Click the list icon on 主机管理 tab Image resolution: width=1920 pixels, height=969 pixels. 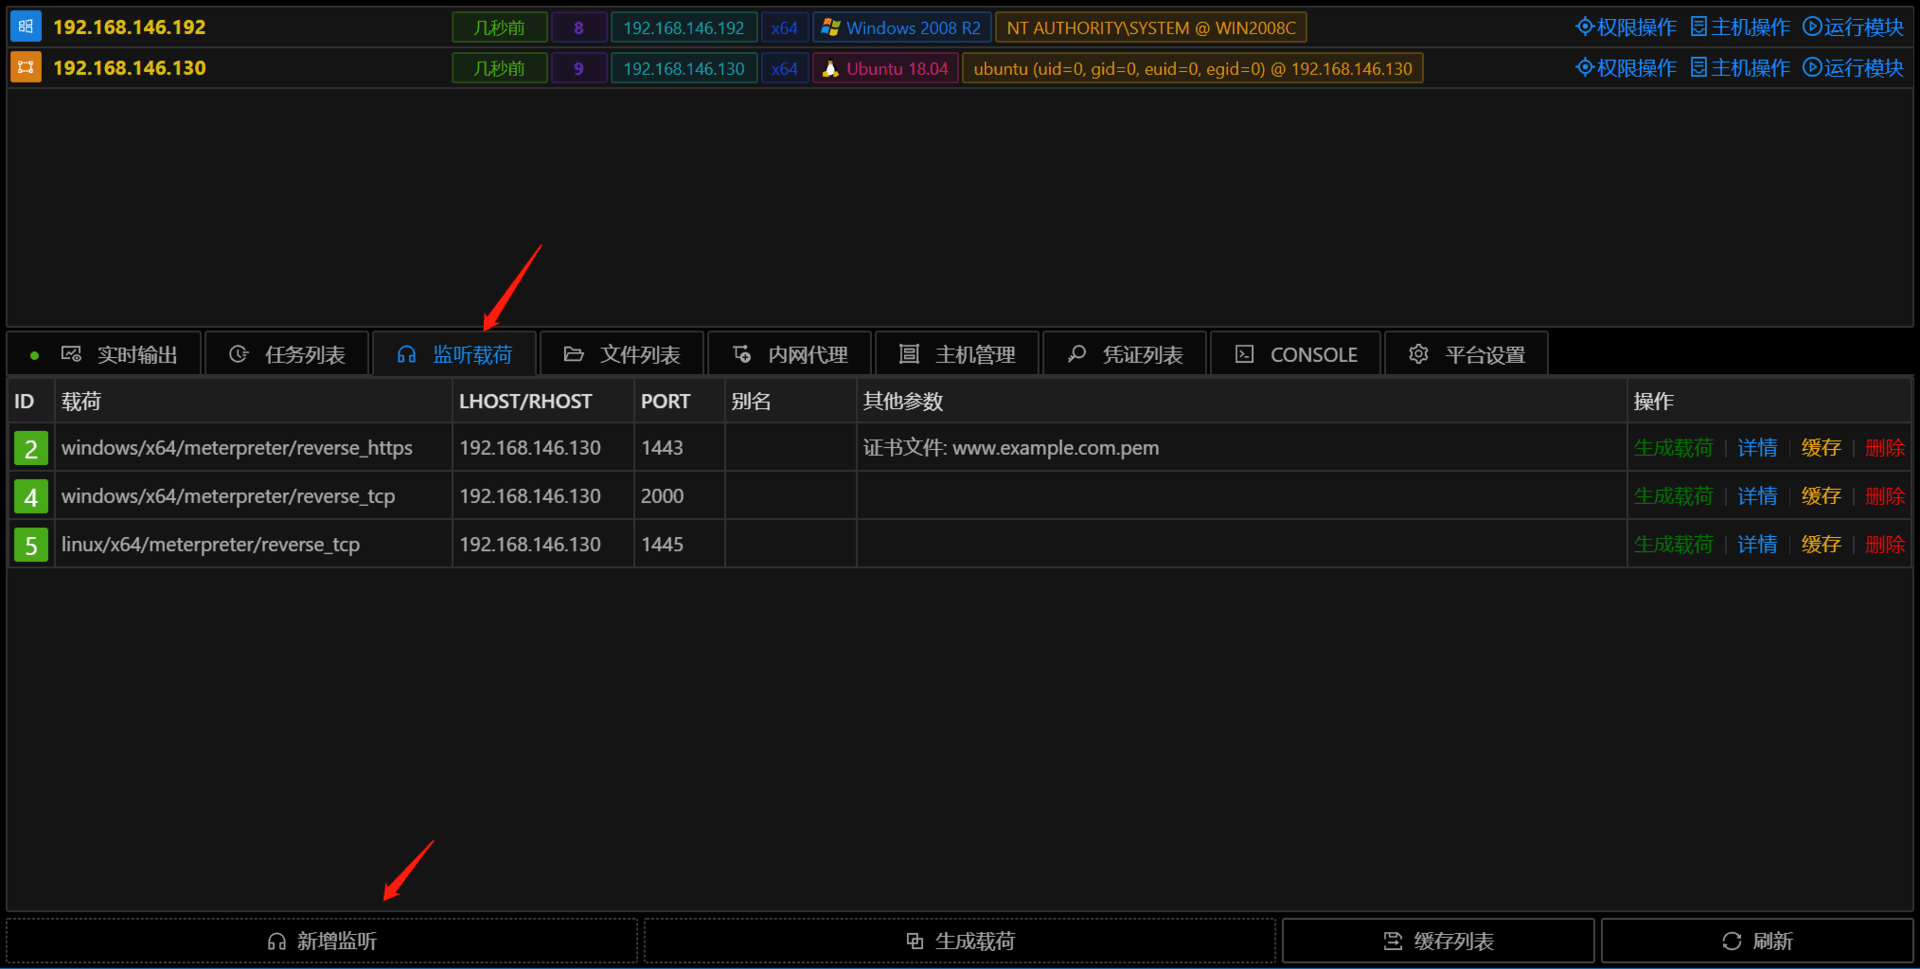(x=909, y=354)
